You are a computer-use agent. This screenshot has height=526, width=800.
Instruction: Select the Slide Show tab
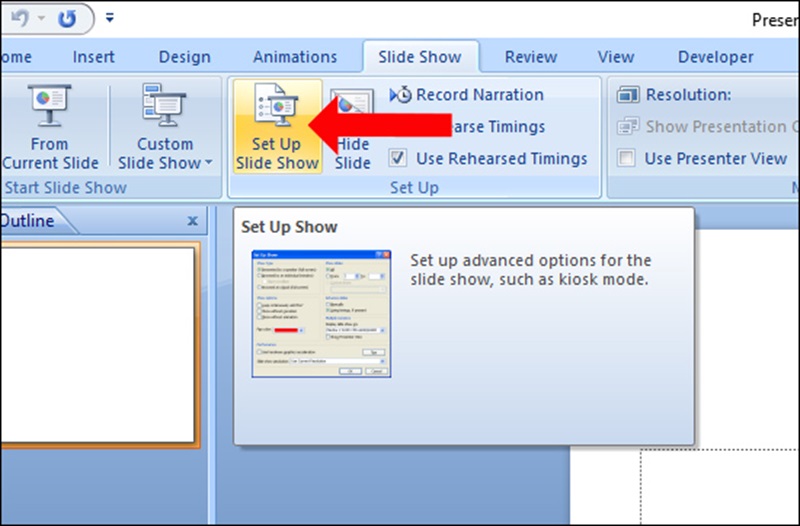(x=420, y=57)
